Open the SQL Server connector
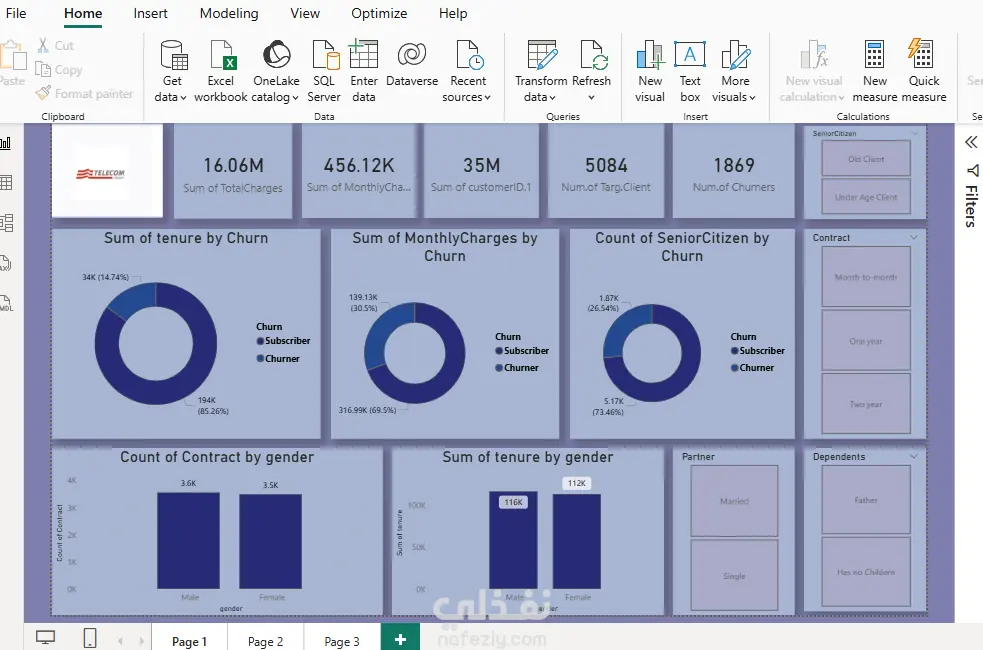Image resolution: width=983 pixels, height=650 pixels. tap(324, 71)
